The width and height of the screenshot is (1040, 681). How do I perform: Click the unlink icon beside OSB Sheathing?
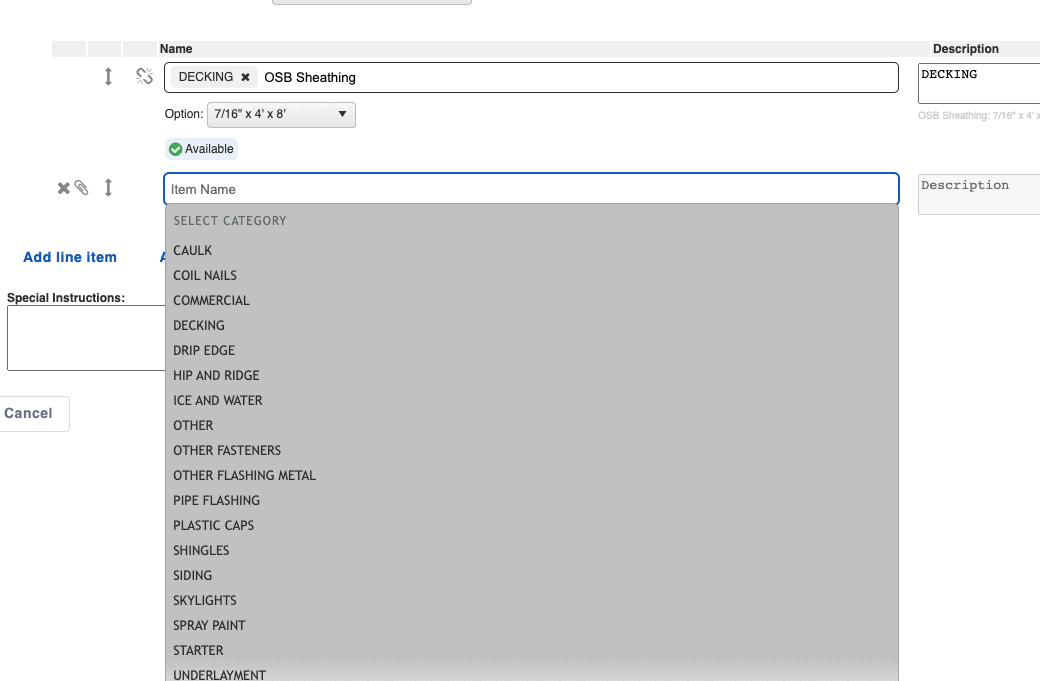[x=144, y=77]
